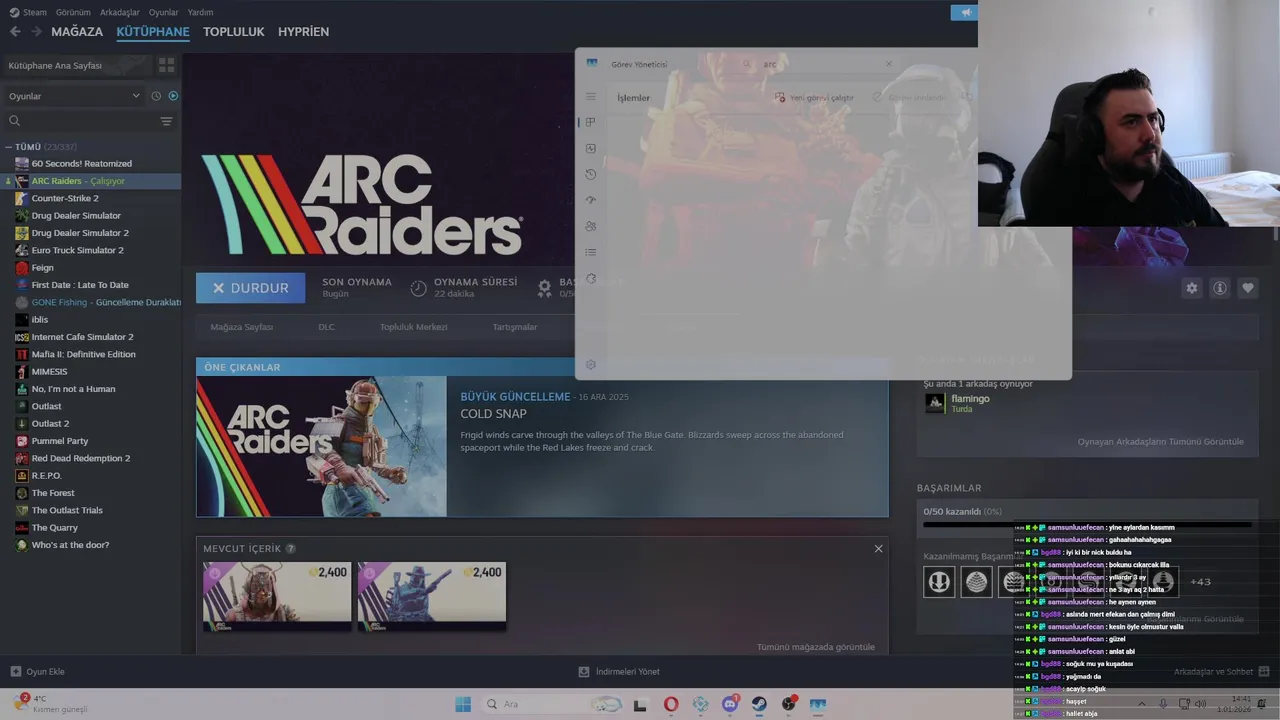Open the Windows Start menu
This screenshot has height=720, width=1280.
pyautogui.click(x=463, y=704)
